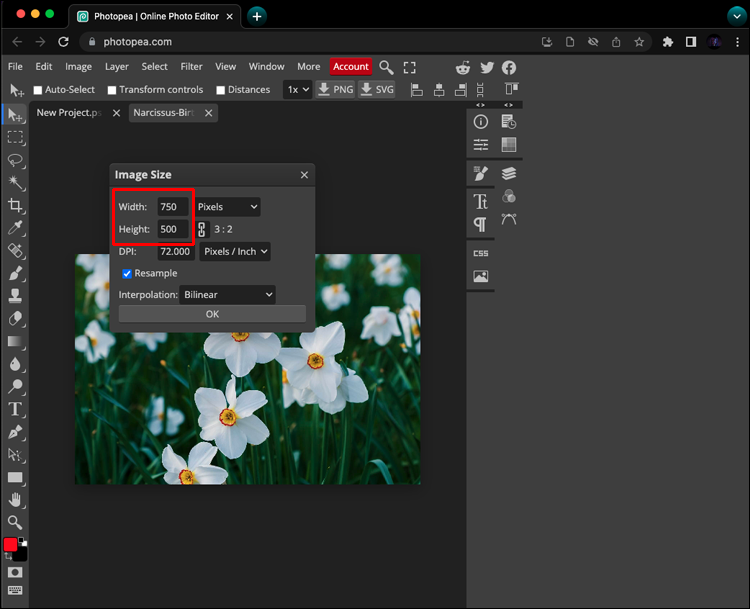Open the Pixels unit dropdown

[227, 207]
